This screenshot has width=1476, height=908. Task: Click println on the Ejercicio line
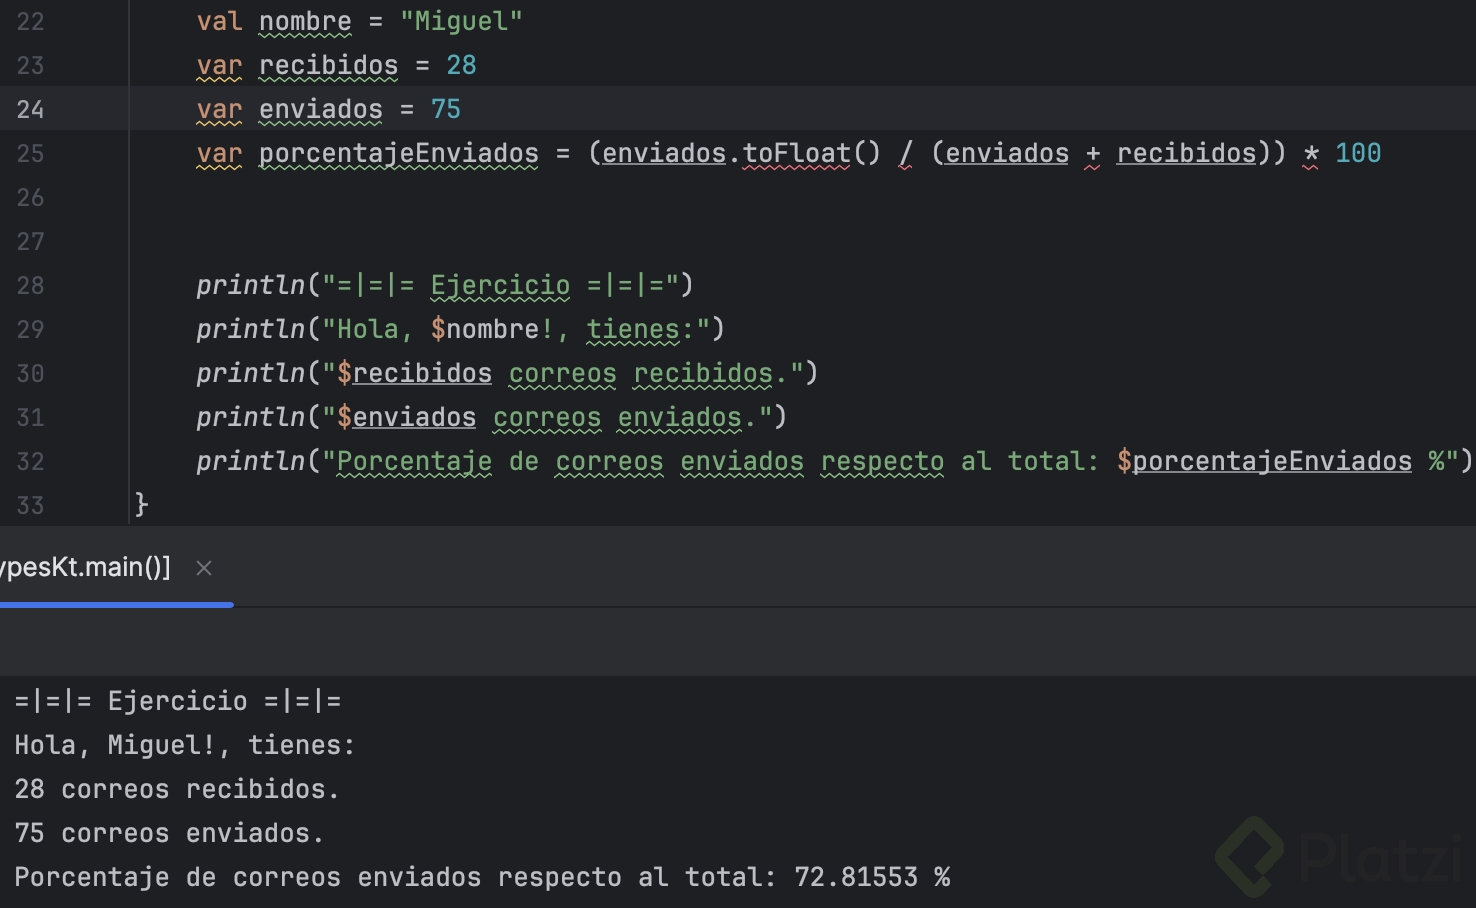(250, 285)
